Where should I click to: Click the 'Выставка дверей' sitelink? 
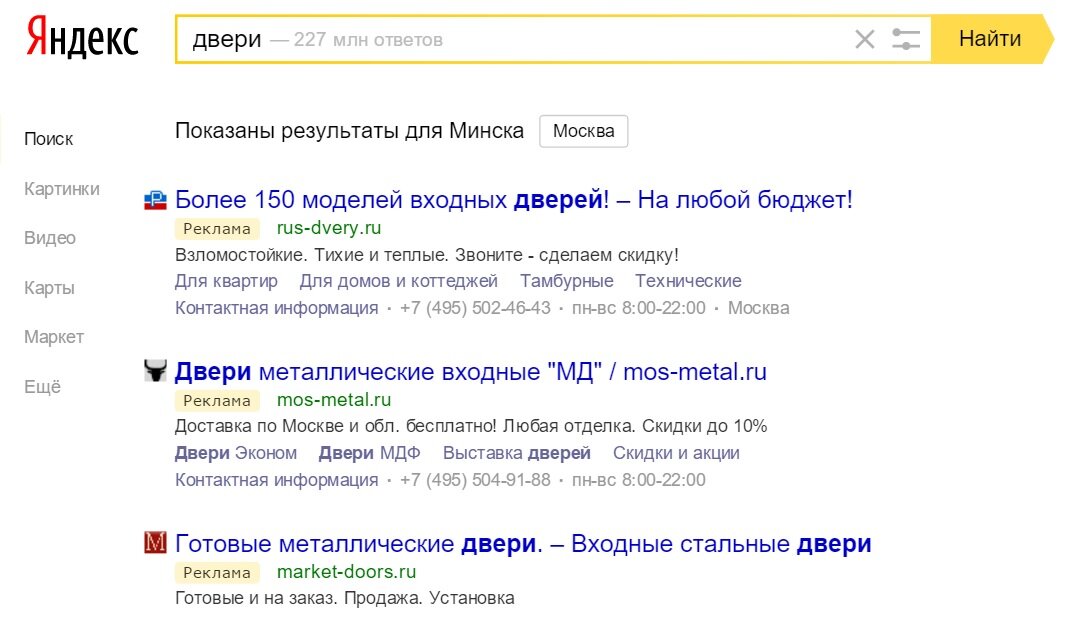(x=516, y=453)
